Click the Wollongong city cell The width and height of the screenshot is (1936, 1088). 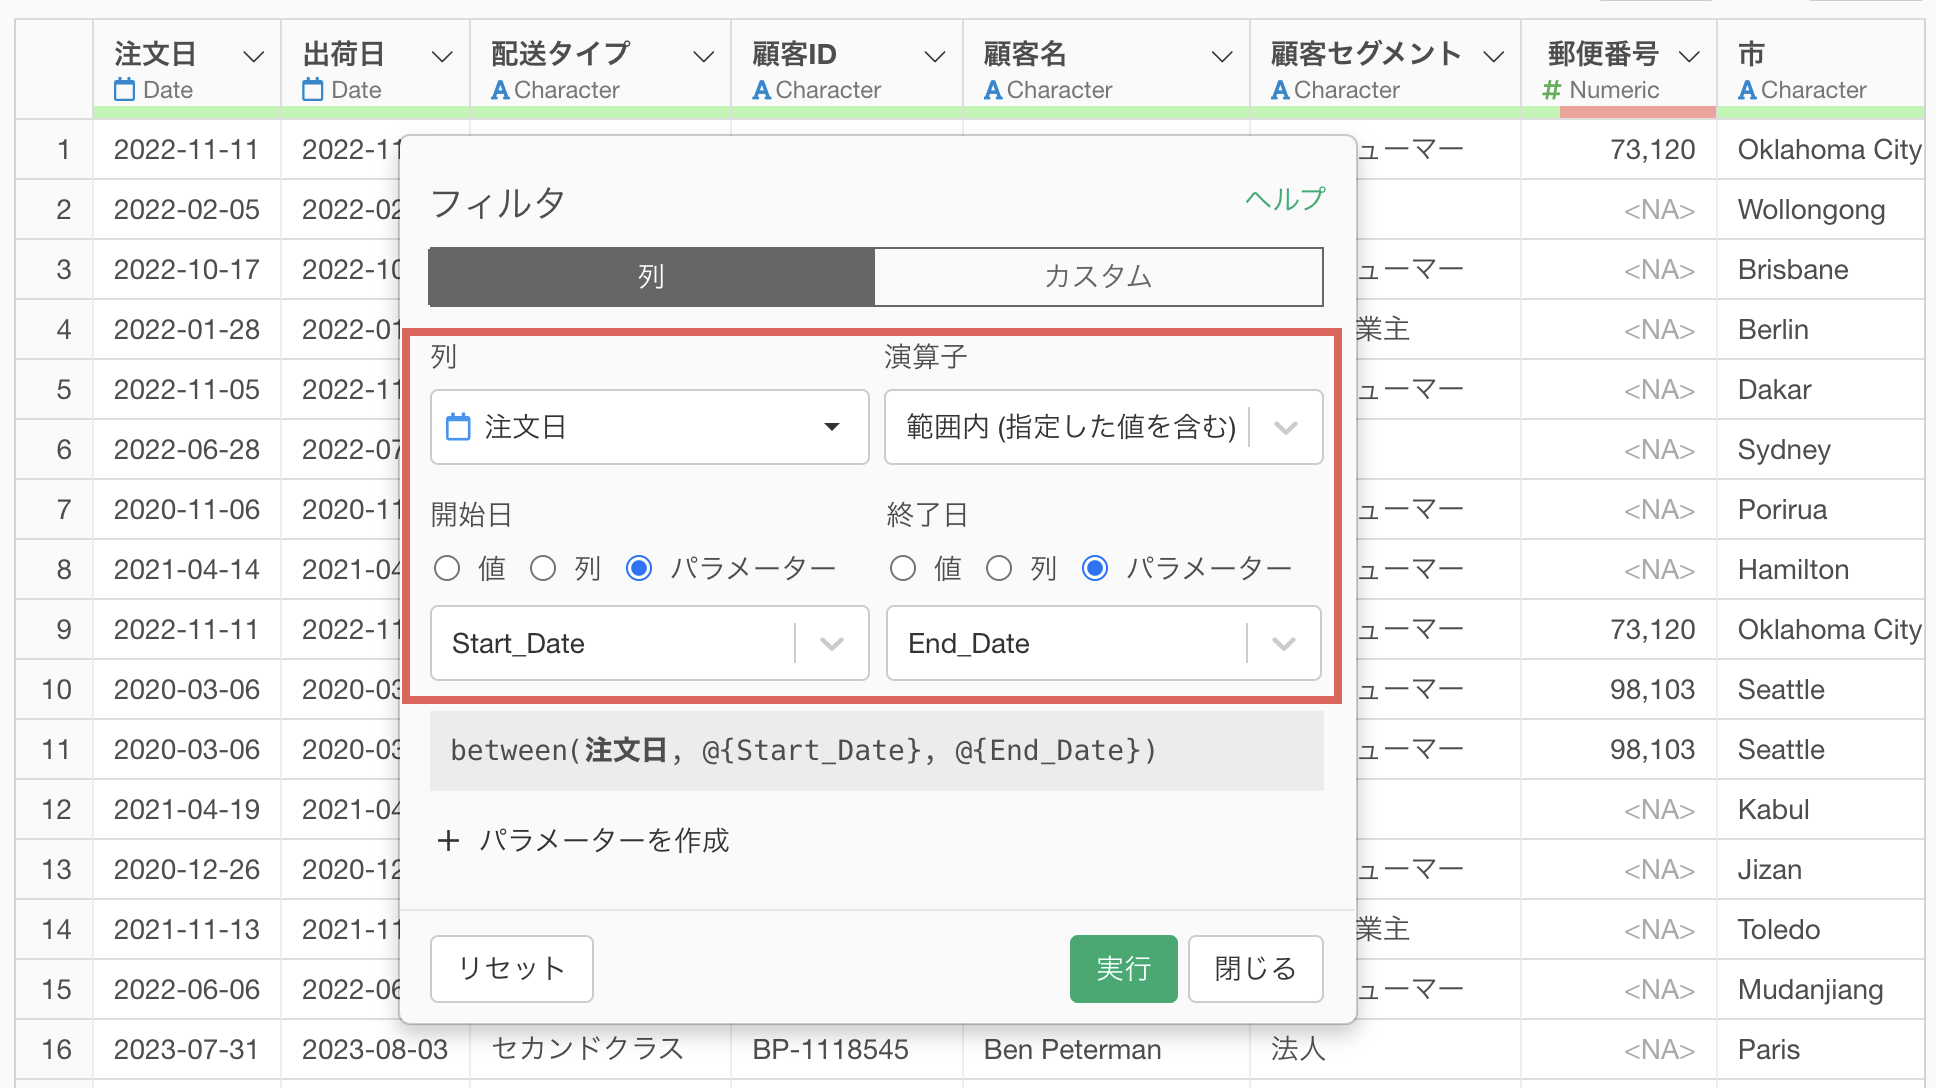click(x=1820, y=210)
